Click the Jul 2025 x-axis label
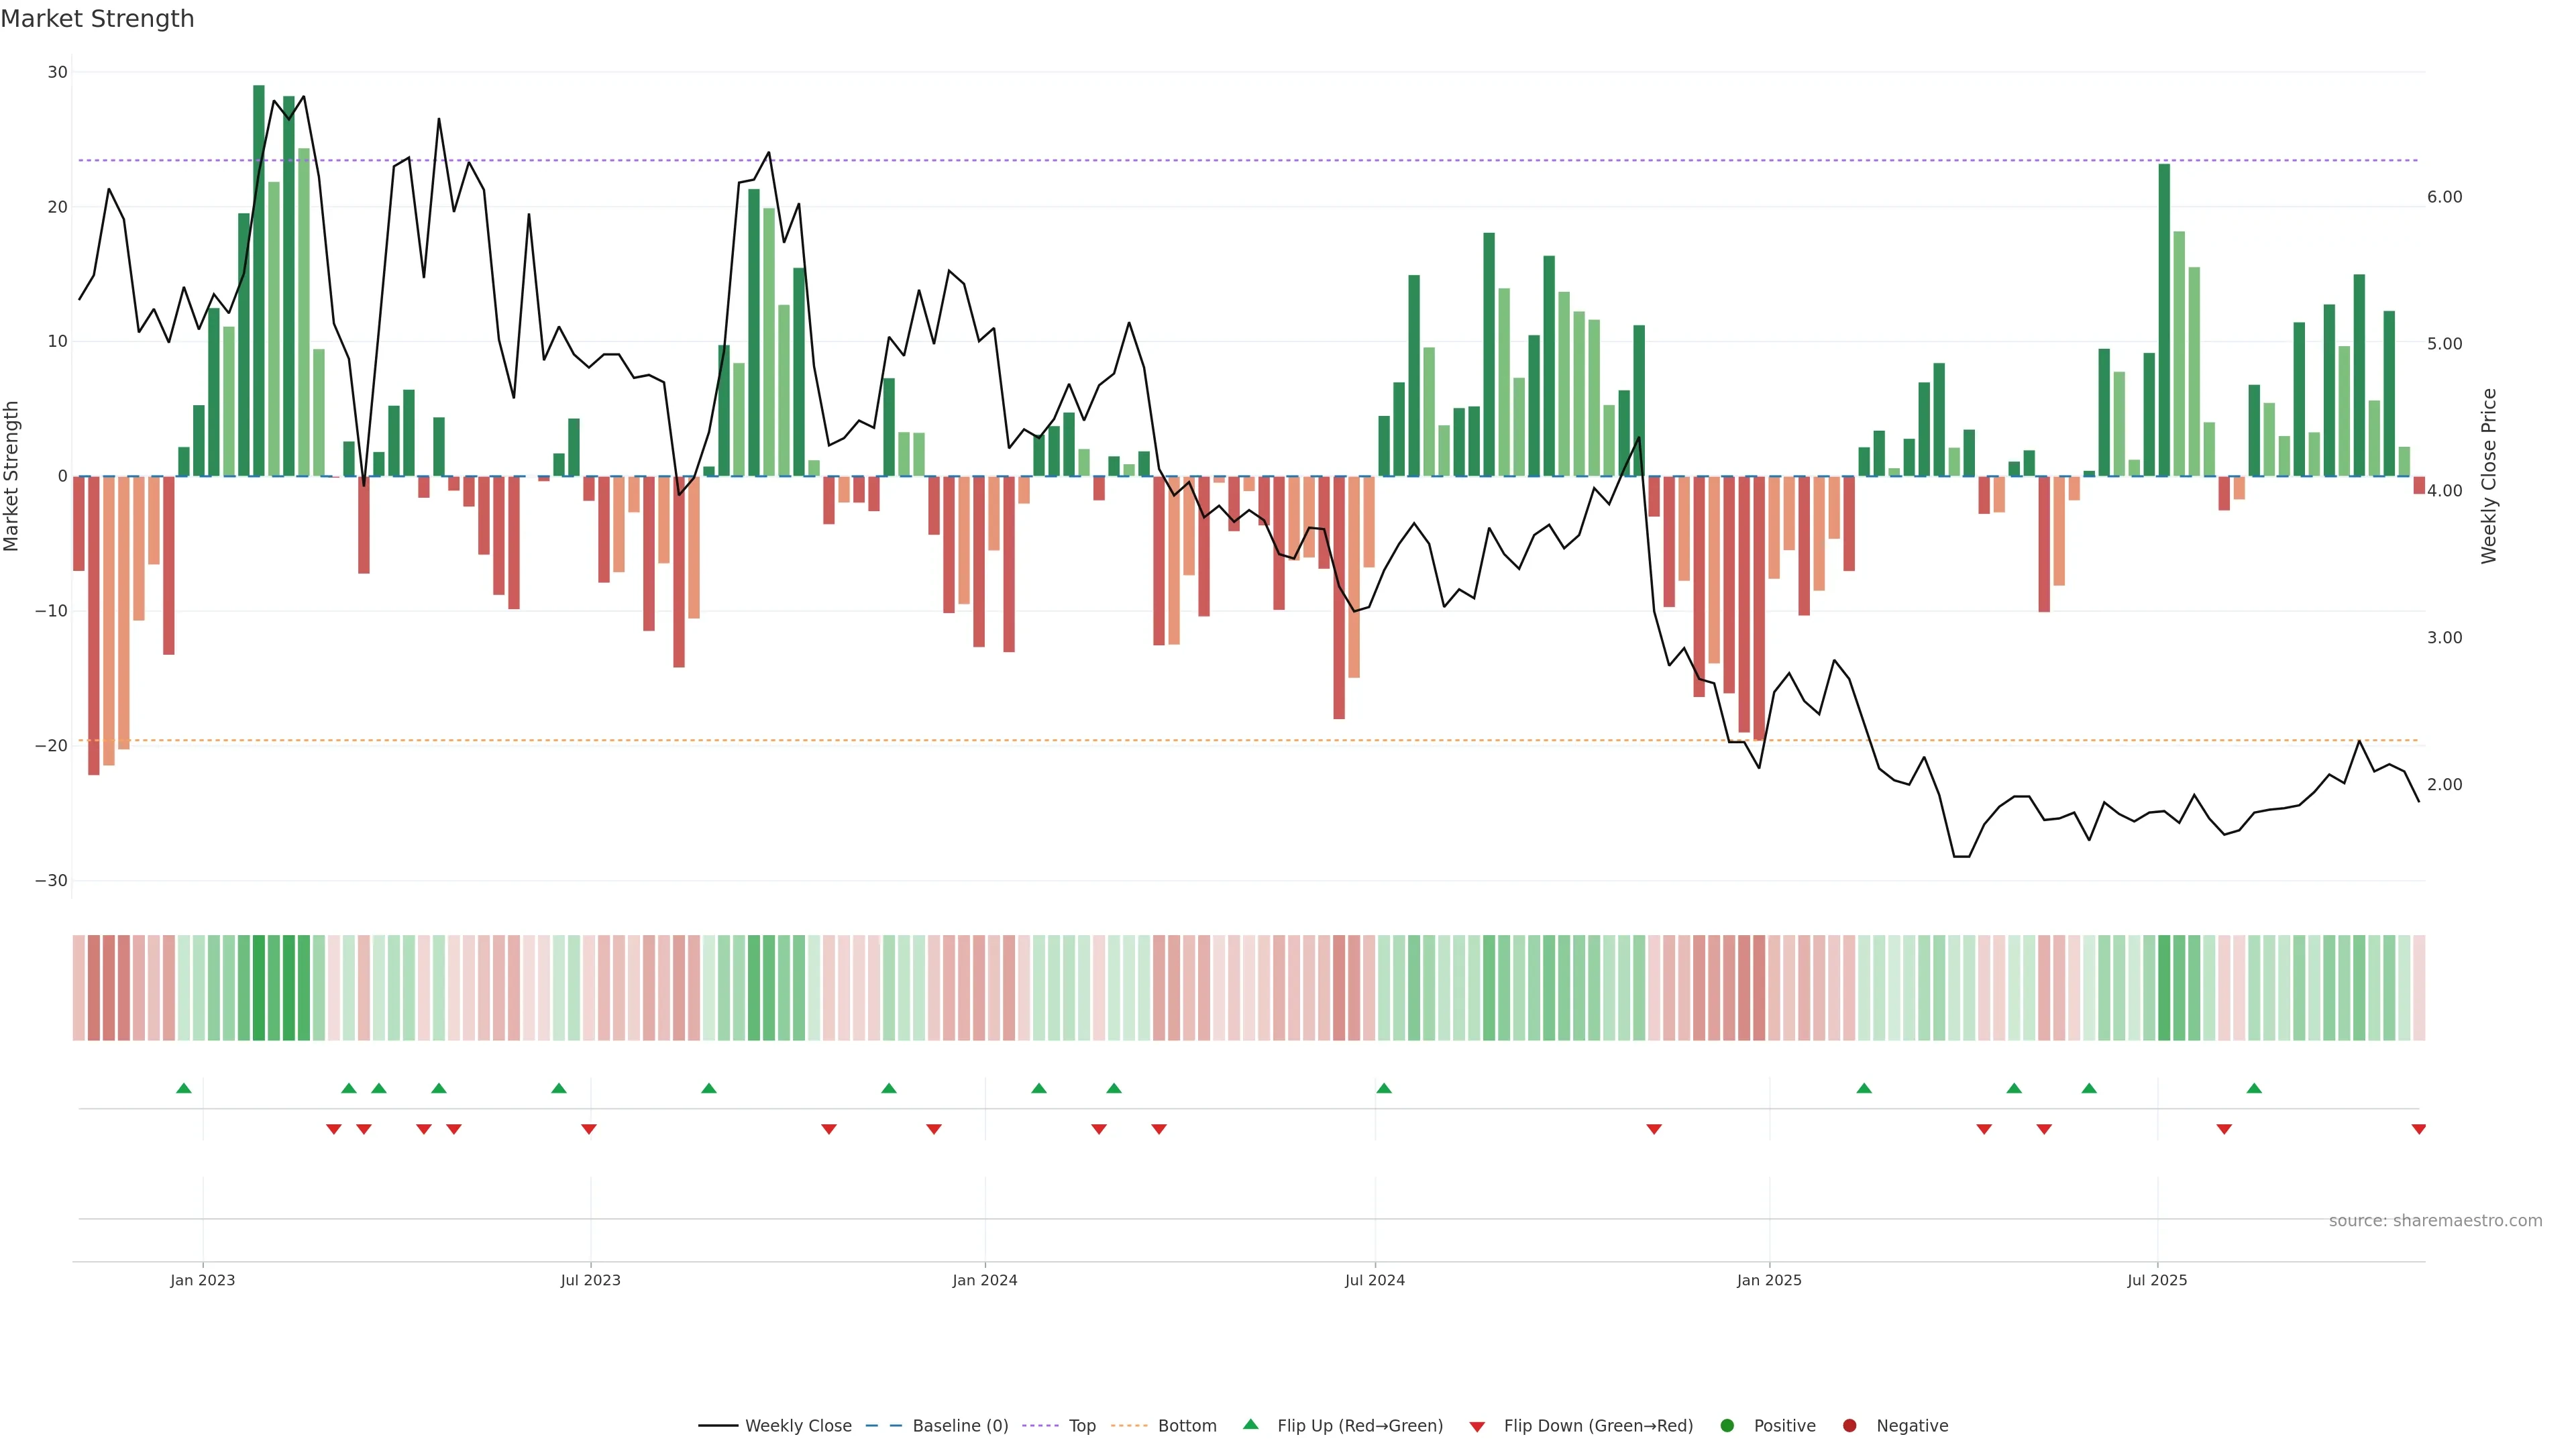The height and width of the screenshot is (1449, 2576). (x=2157, y=1280)
